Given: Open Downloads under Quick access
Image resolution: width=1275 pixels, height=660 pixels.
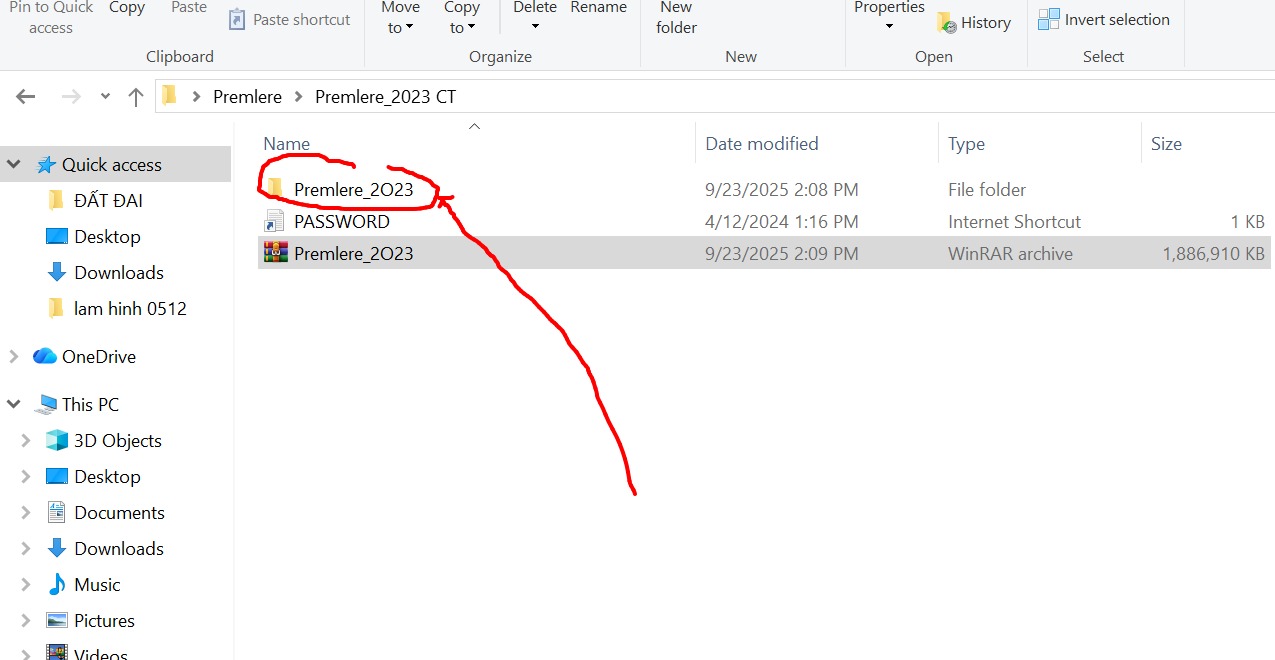Looking at the screenshot, I should (x=118, y=273).
